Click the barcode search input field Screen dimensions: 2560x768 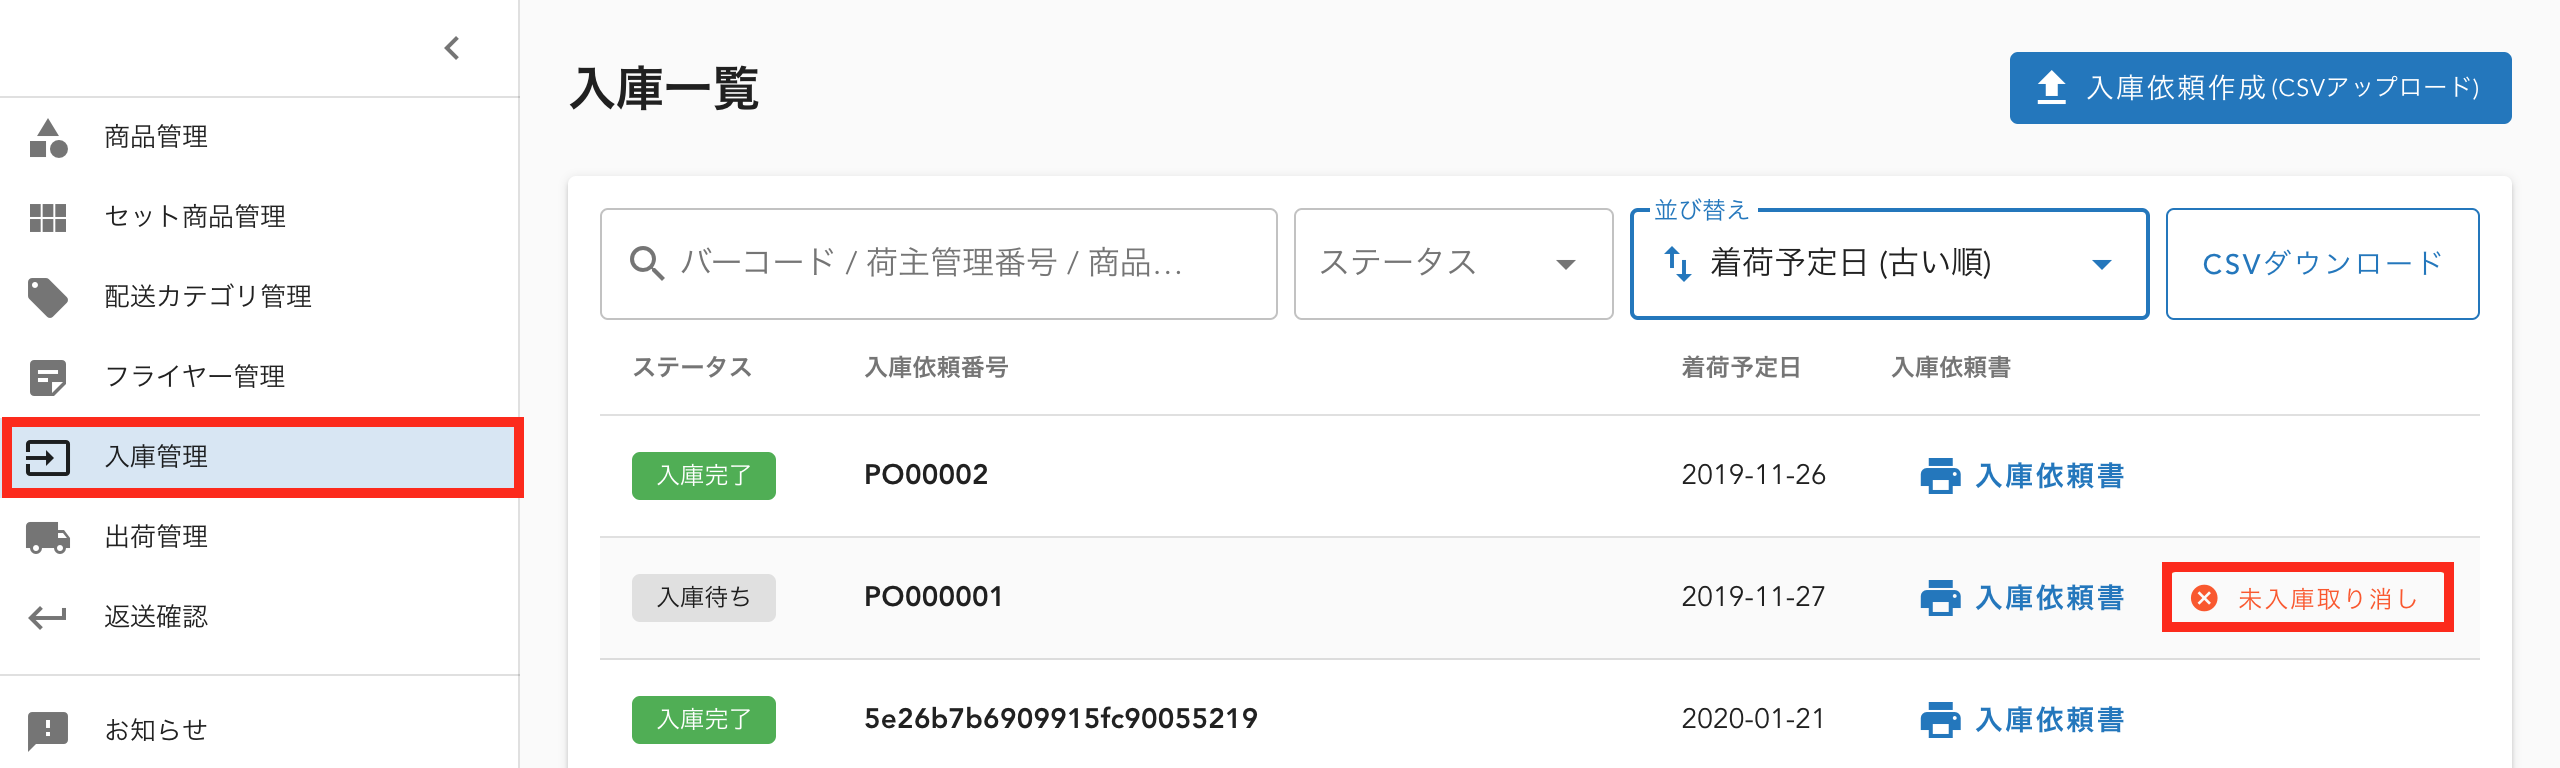click(938, 264)
